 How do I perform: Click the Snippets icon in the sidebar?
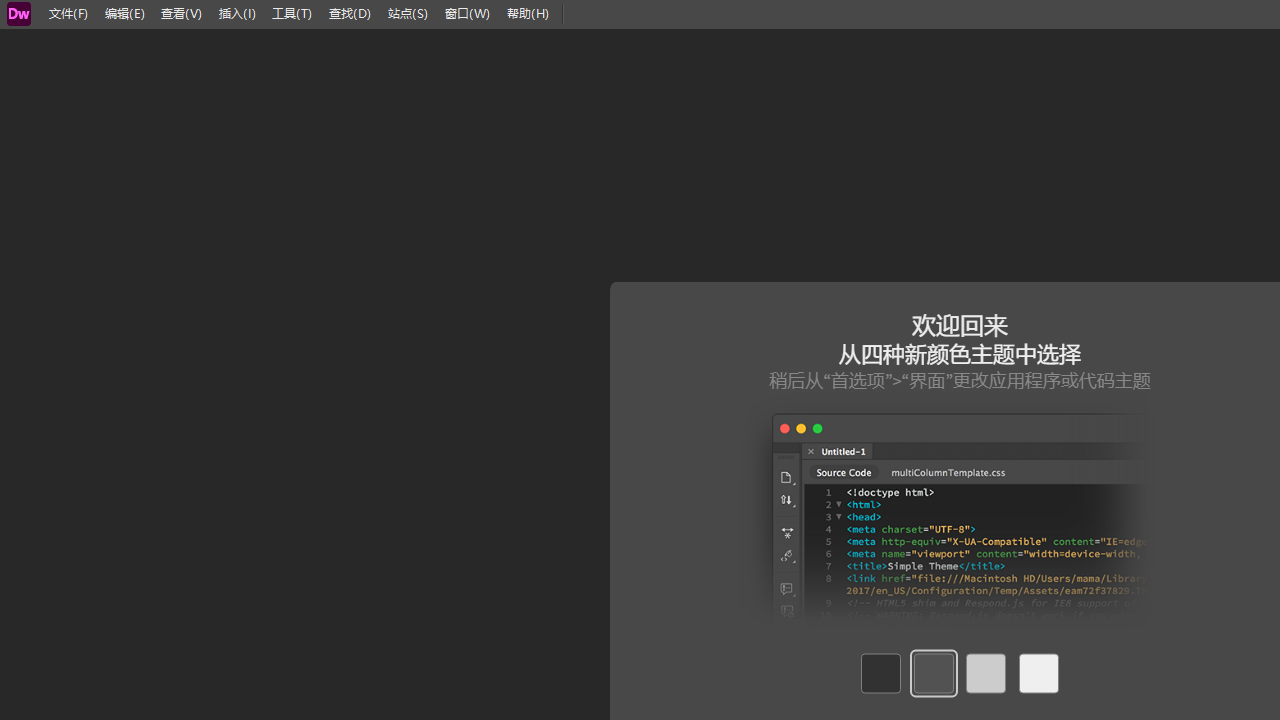pyautogui.click(x=787, y=556)
